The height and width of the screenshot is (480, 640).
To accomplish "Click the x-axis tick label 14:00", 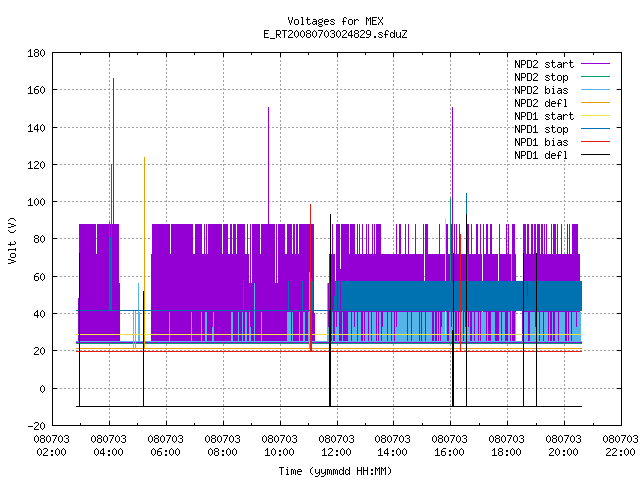I will (x=392, y=452).
